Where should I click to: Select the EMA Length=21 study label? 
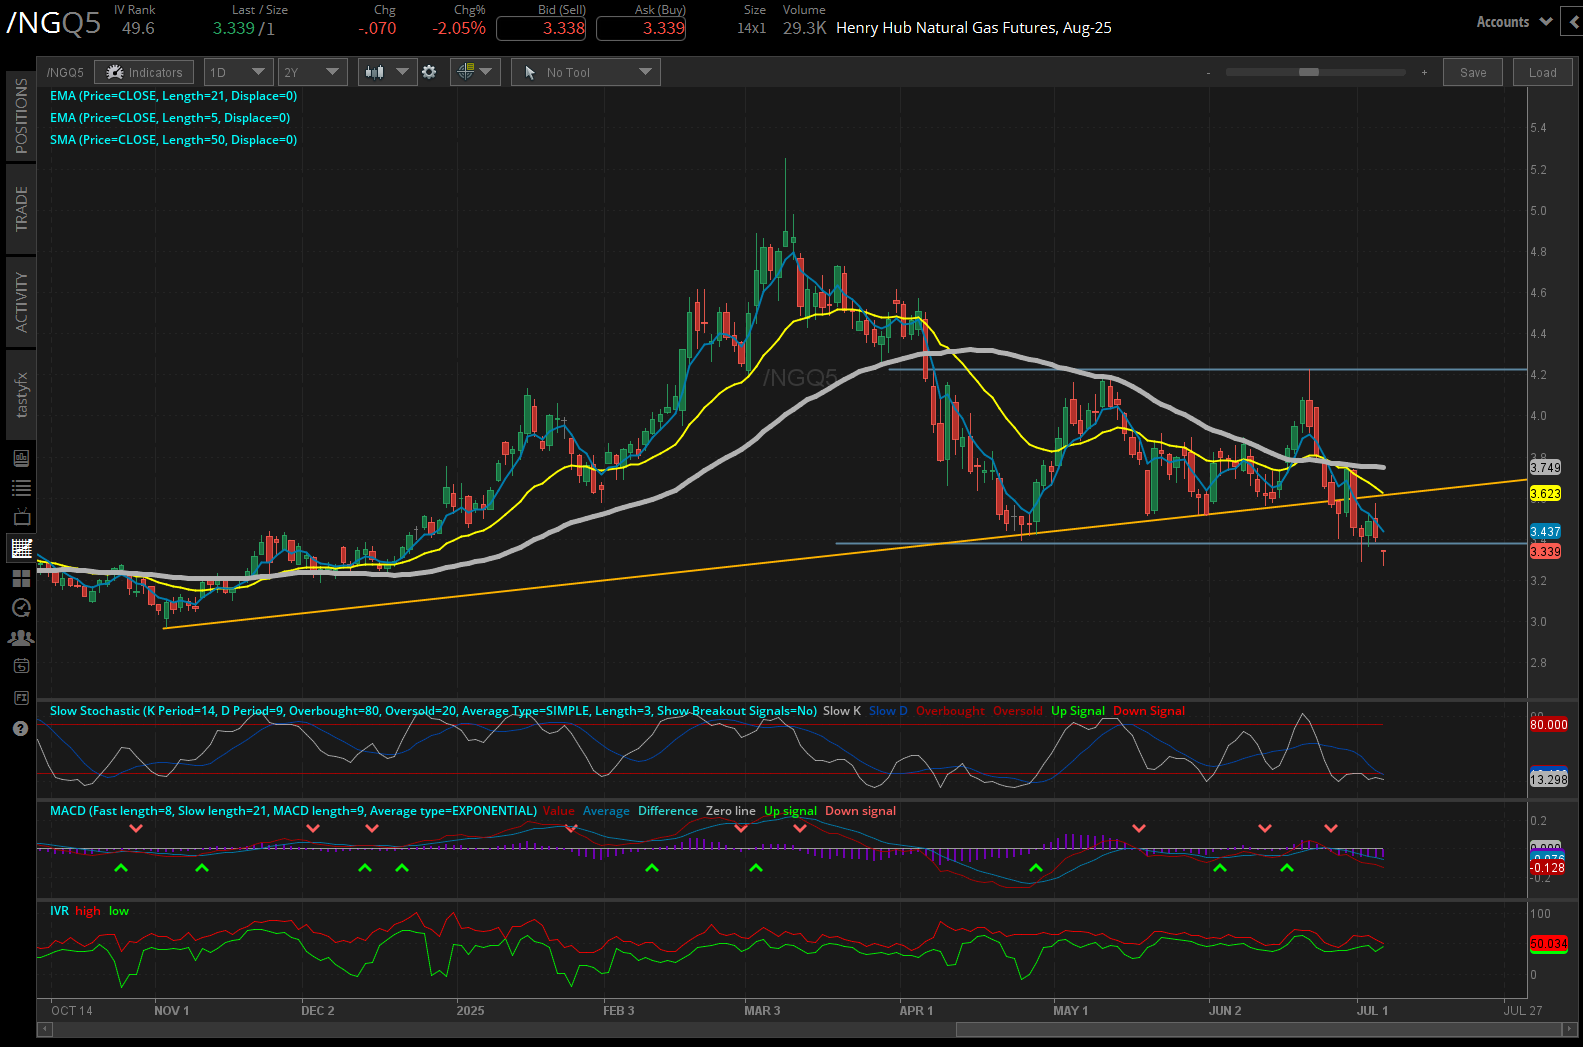click(173, 96)
